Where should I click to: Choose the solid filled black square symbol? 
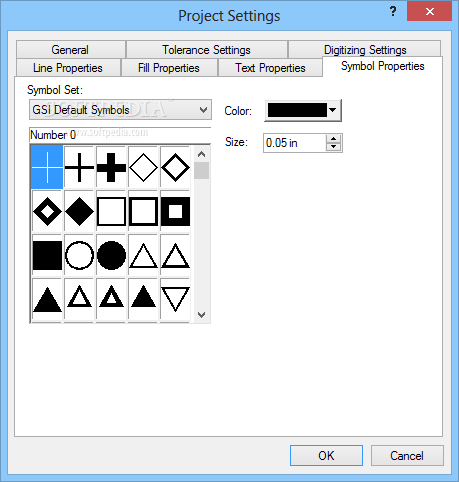(x=47, y=255)
